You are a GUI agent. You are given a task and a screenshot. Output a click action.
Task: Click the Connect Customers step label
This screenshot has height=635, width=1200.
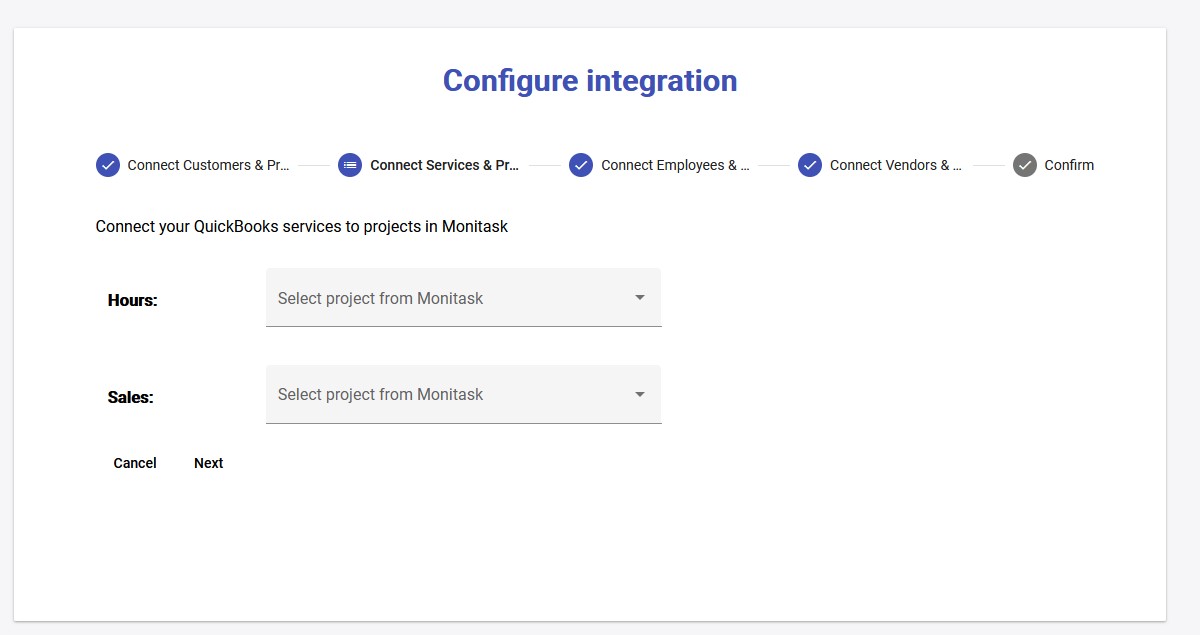[x=209, y=165]
